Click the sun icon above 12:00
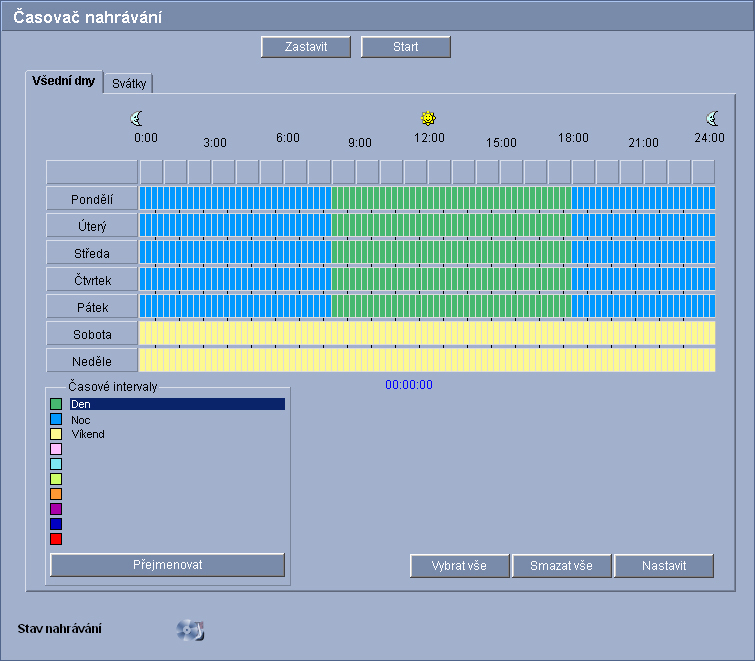Viewport: 755px width, 661px height. point(428,118)
